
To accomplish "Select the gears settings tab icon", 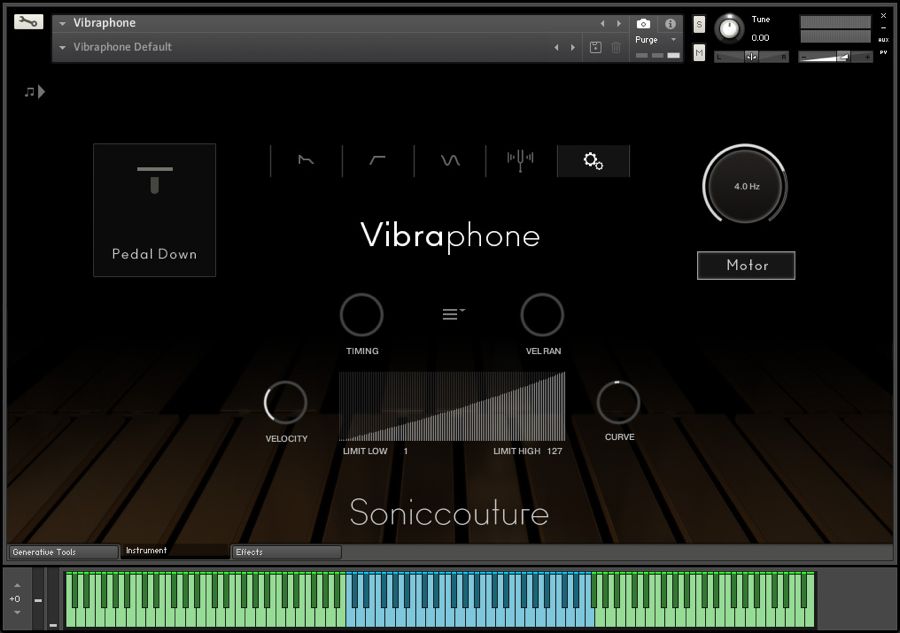I will 593,161.
